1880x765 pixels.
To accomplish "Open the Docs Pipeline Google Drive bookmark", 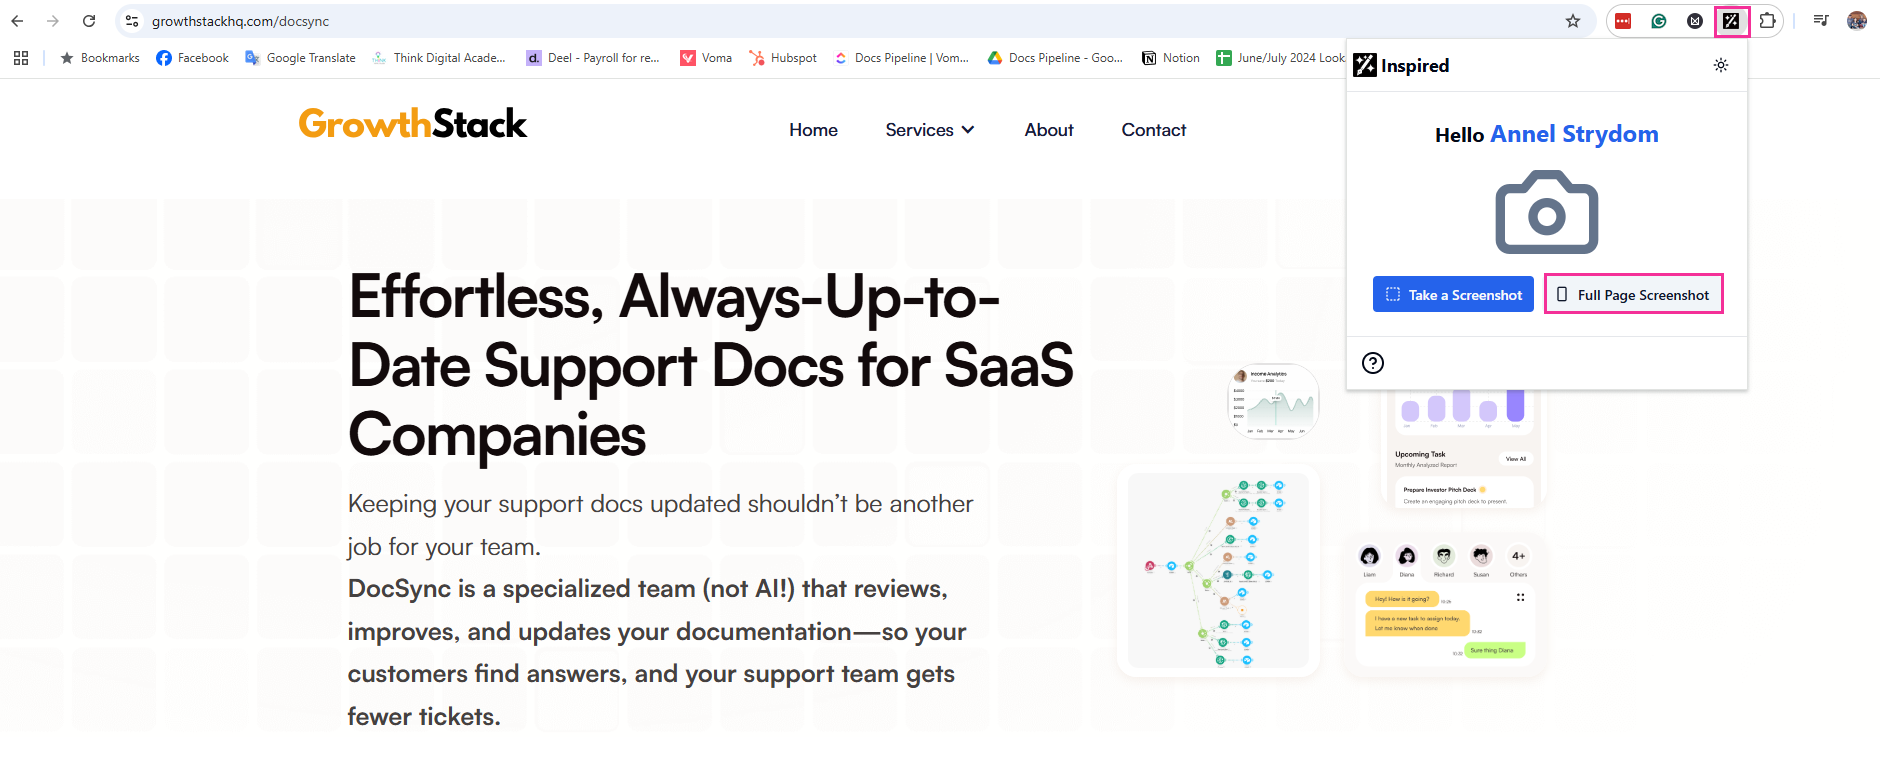I will (x=1055, y=58).
